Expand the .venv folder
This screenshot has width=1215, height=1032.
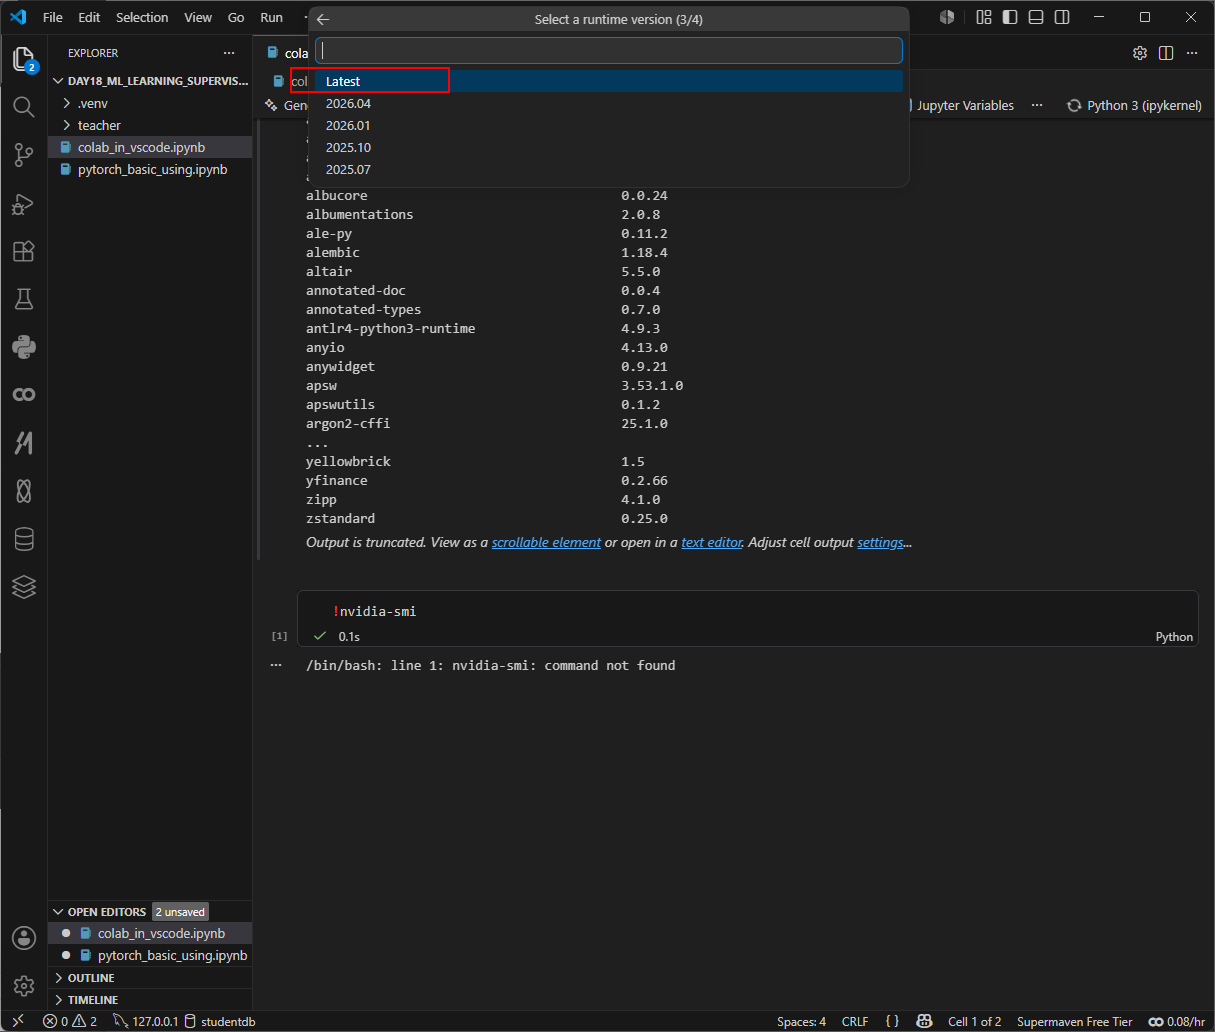pyautogui.click(x=150, y=103)
